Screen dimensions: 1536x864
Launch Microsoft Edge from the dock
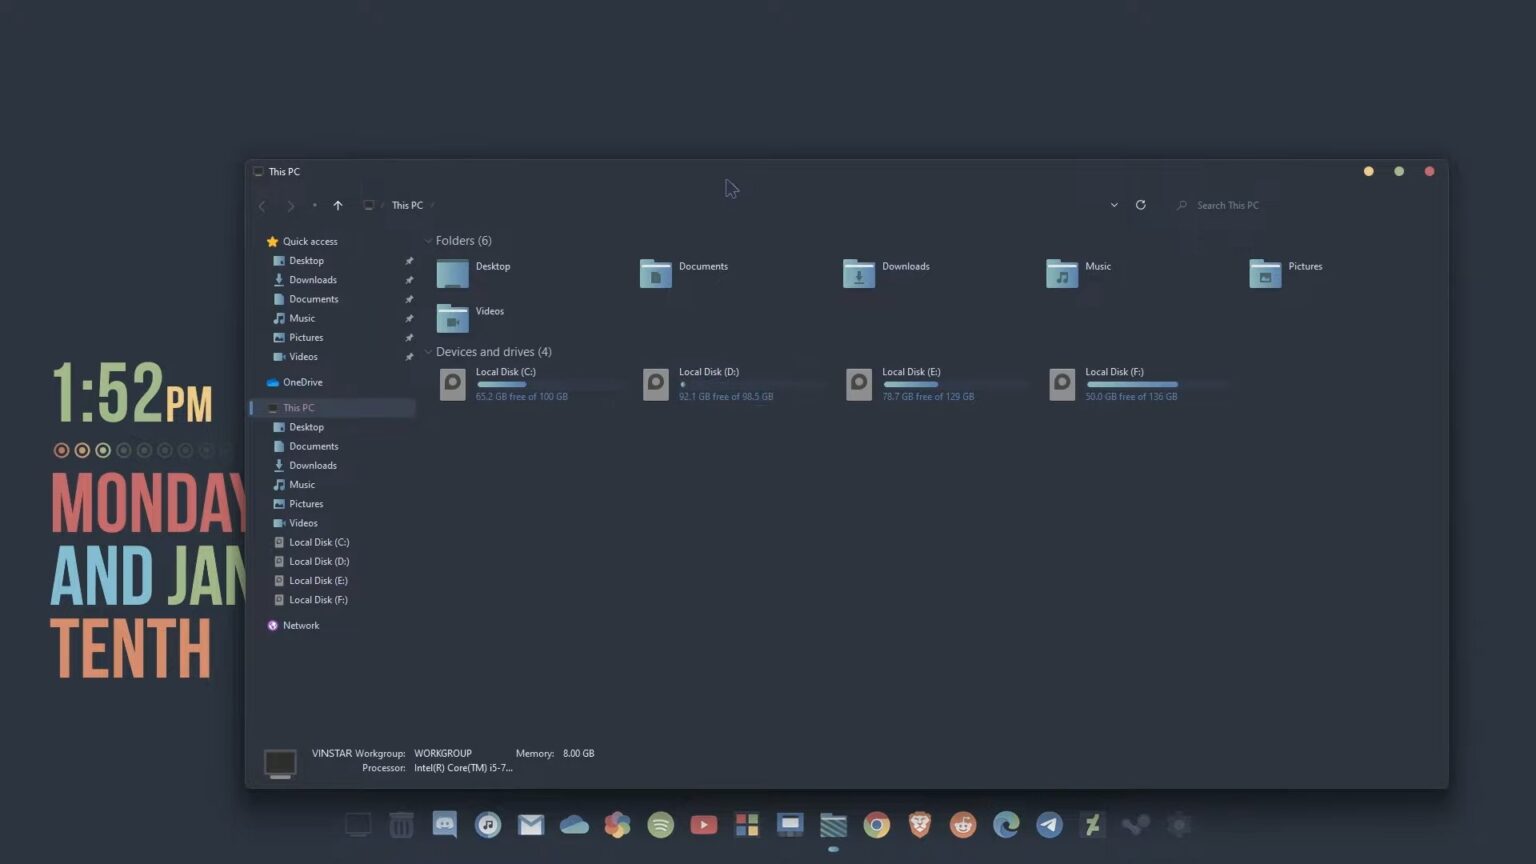pos(1005,825)
